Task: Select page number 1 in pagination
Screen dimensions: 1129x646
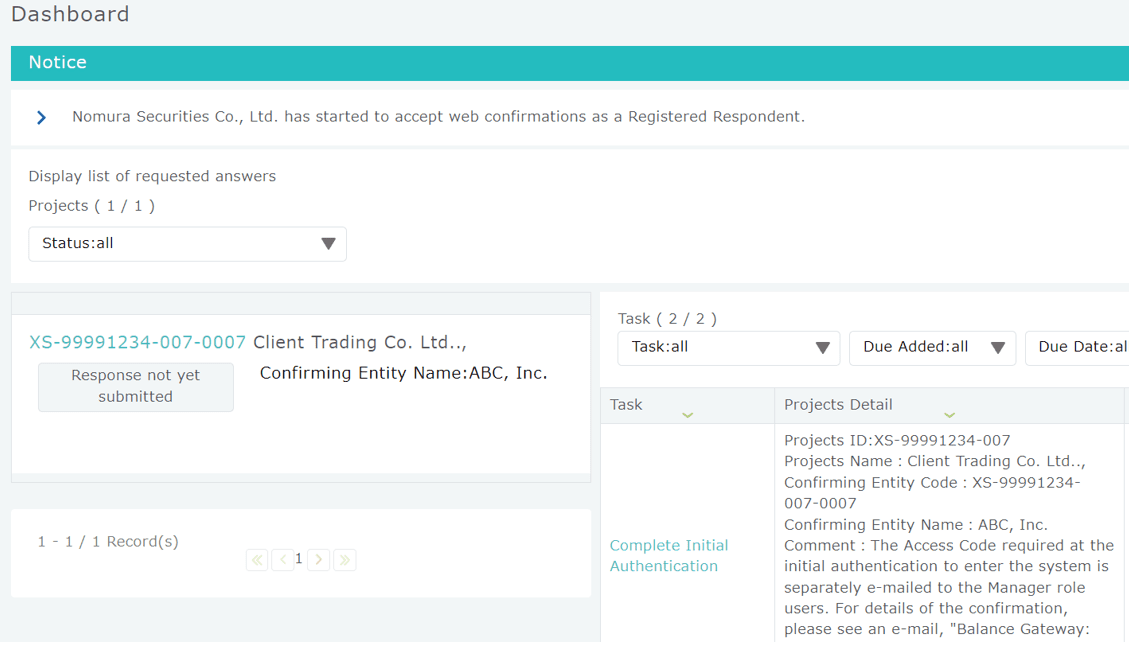Action: point(299,560)
